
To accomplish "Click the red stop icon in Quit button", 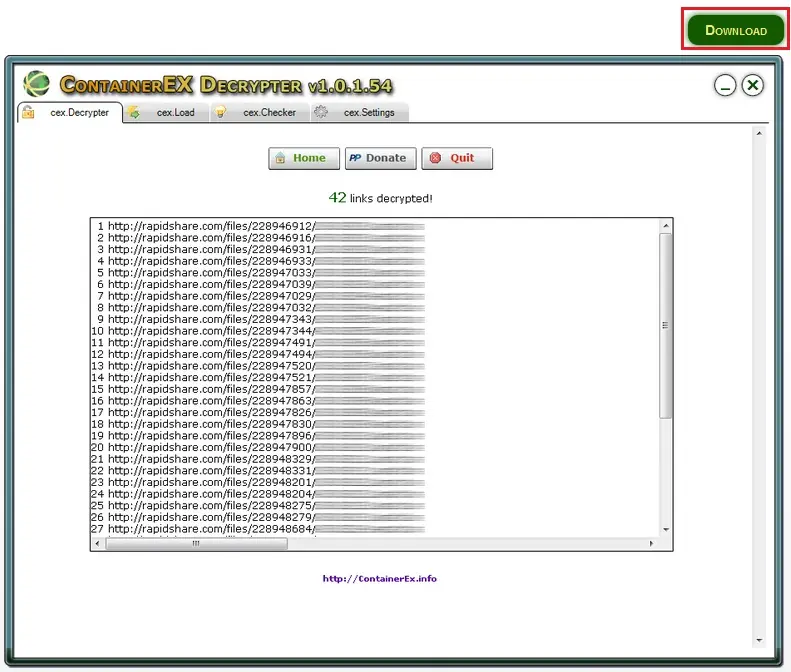I will point(435,158).
